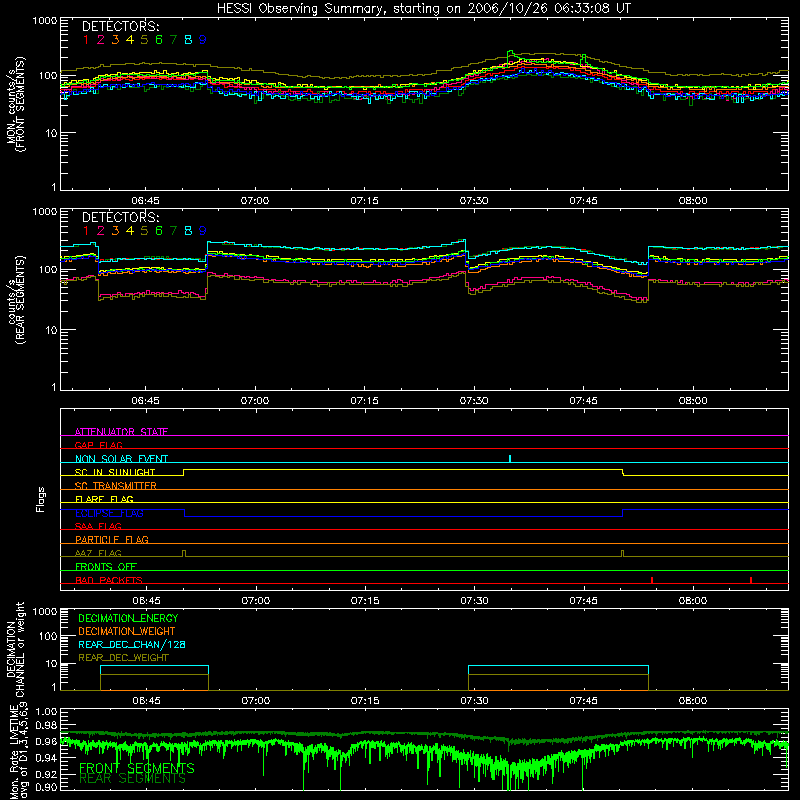
Task: Click the SC TRANSMITTER flag label
Action: [116, 485]
